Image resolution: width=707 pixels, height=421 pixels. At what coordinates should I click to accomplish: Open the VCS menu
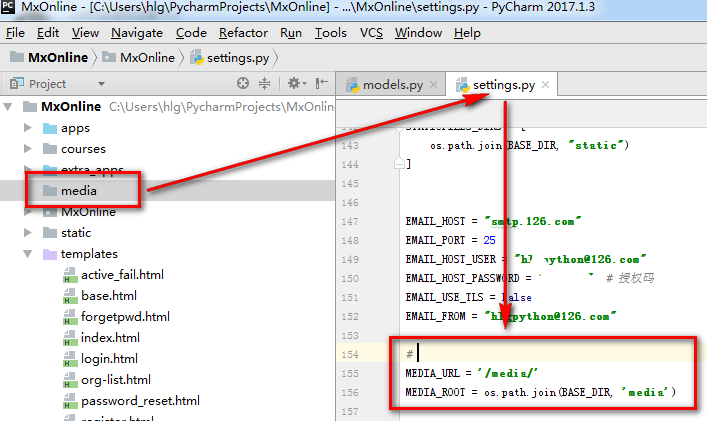pyautogui.click(x=371, y=33)
